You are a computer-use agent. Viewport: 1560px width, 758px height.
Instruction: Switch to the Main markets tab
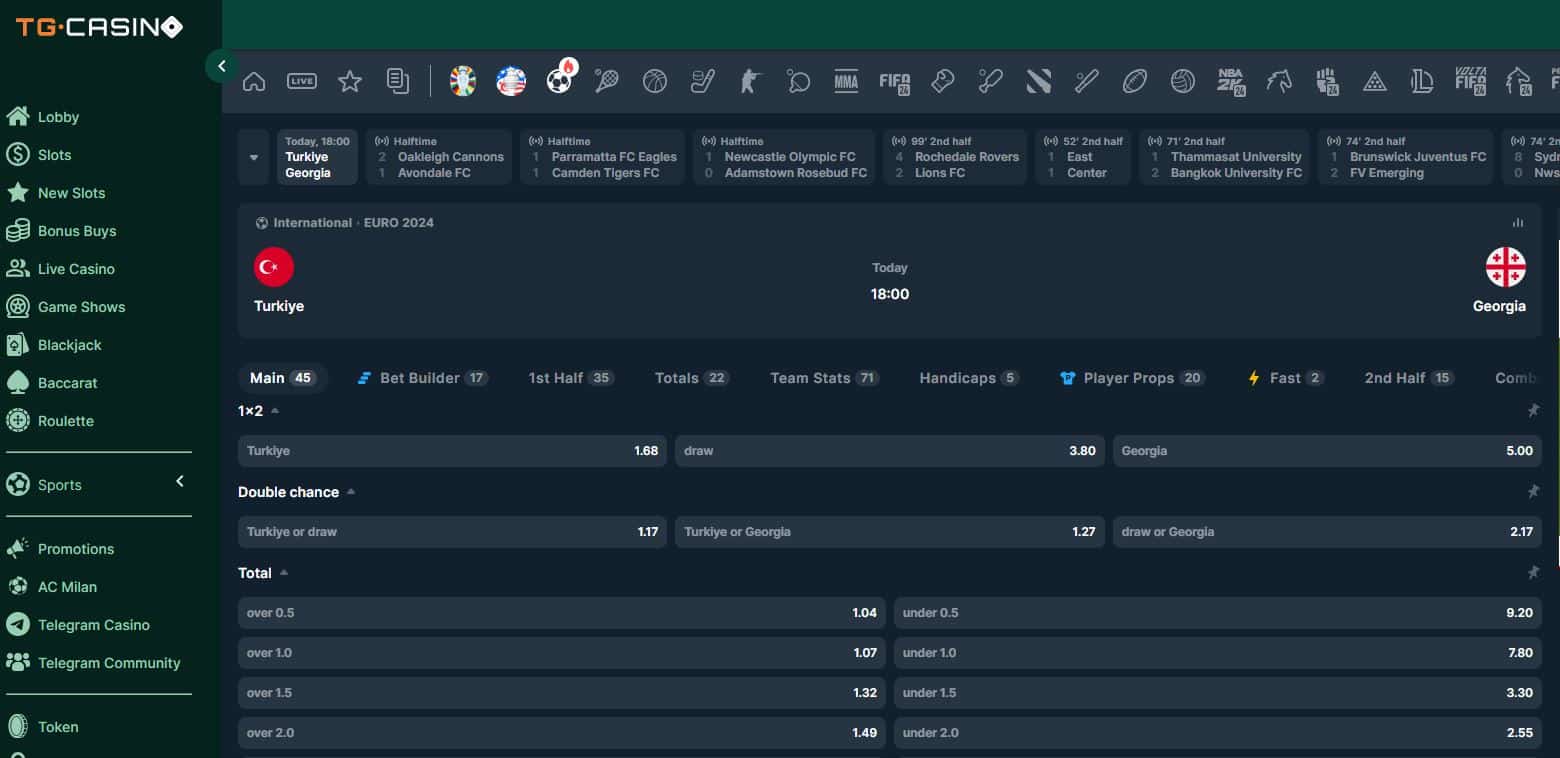(x=282, y=378)
